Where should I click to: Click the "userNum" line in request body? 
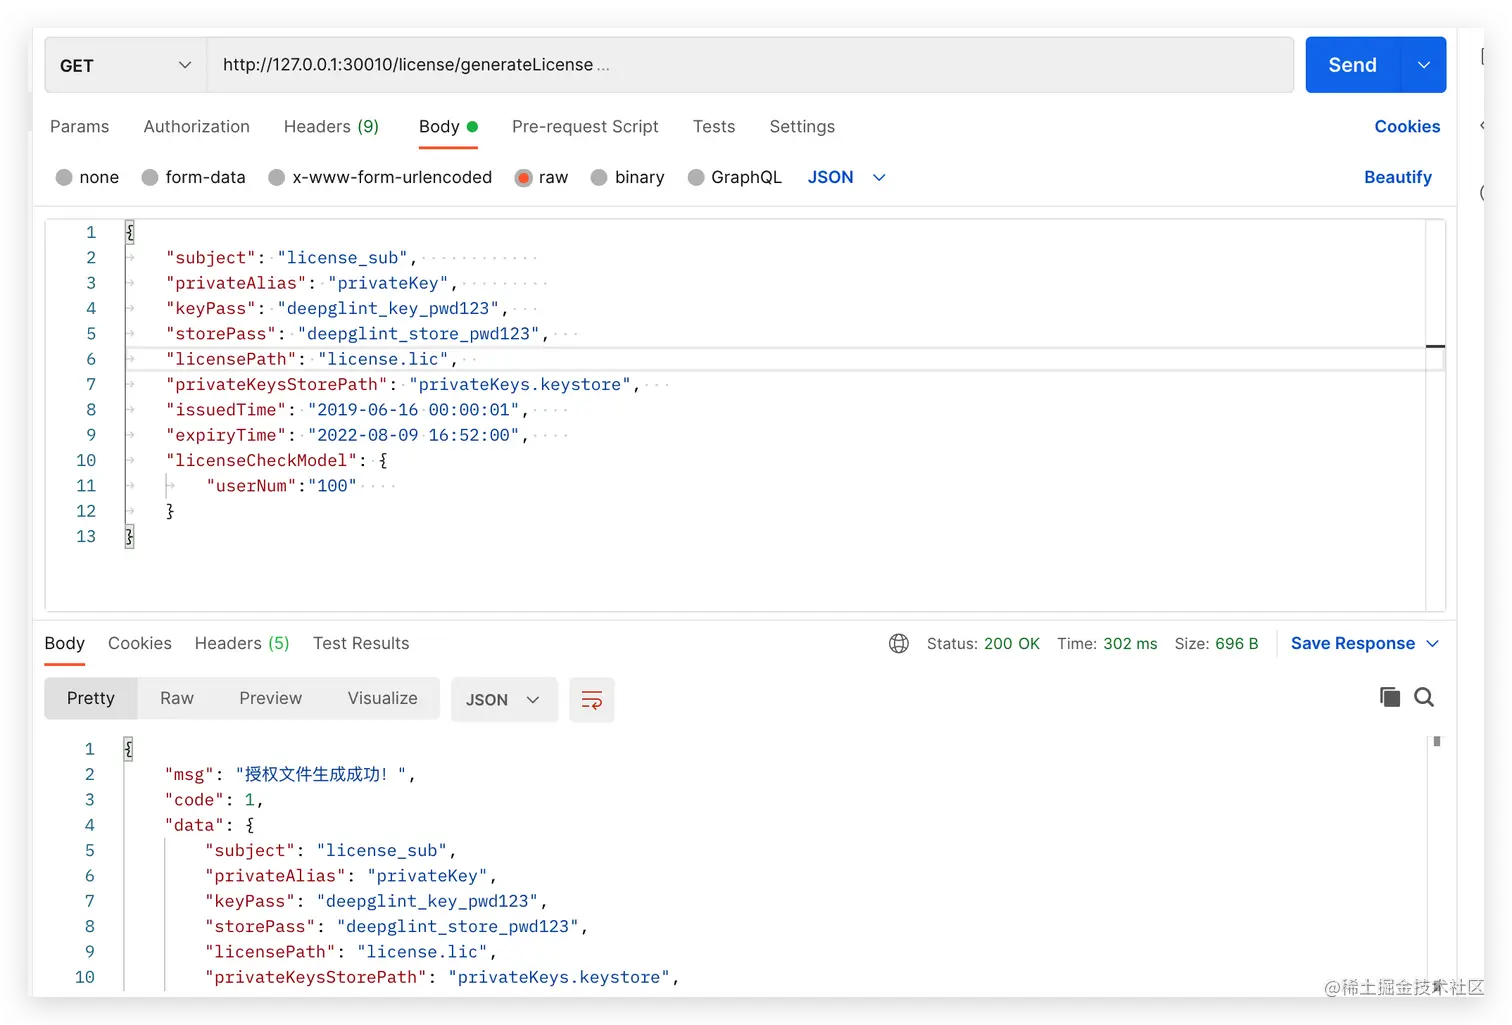click(x=281, y=486)
